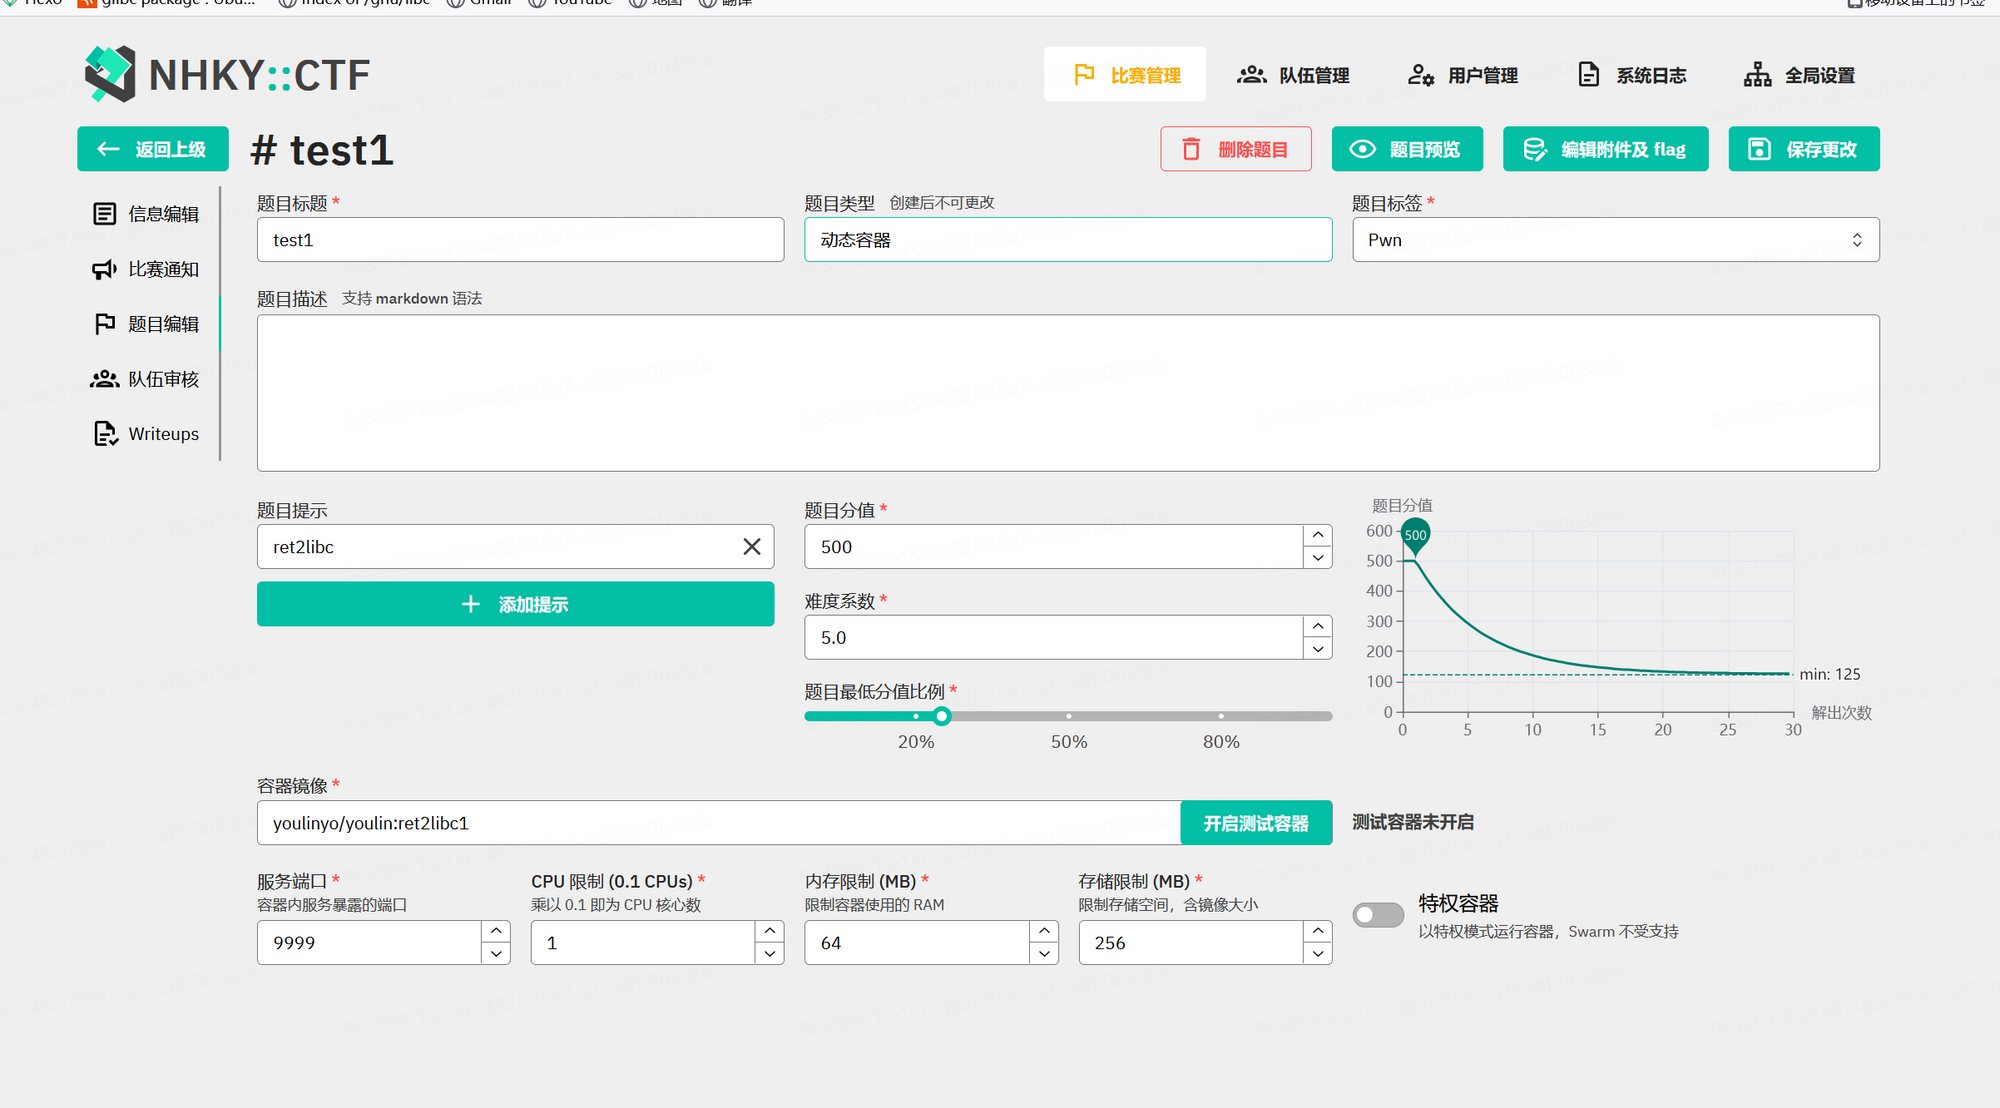The height and width of the screenshot is (1108, 2000).
Task: Select Writeups in the sidebar
Action: click(147, 434)
